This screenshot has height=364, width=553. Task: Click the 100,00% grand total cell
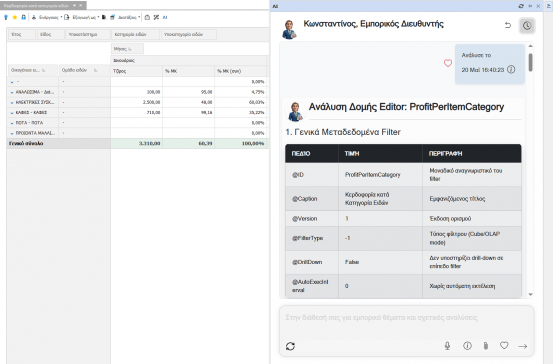pos(242,144)
